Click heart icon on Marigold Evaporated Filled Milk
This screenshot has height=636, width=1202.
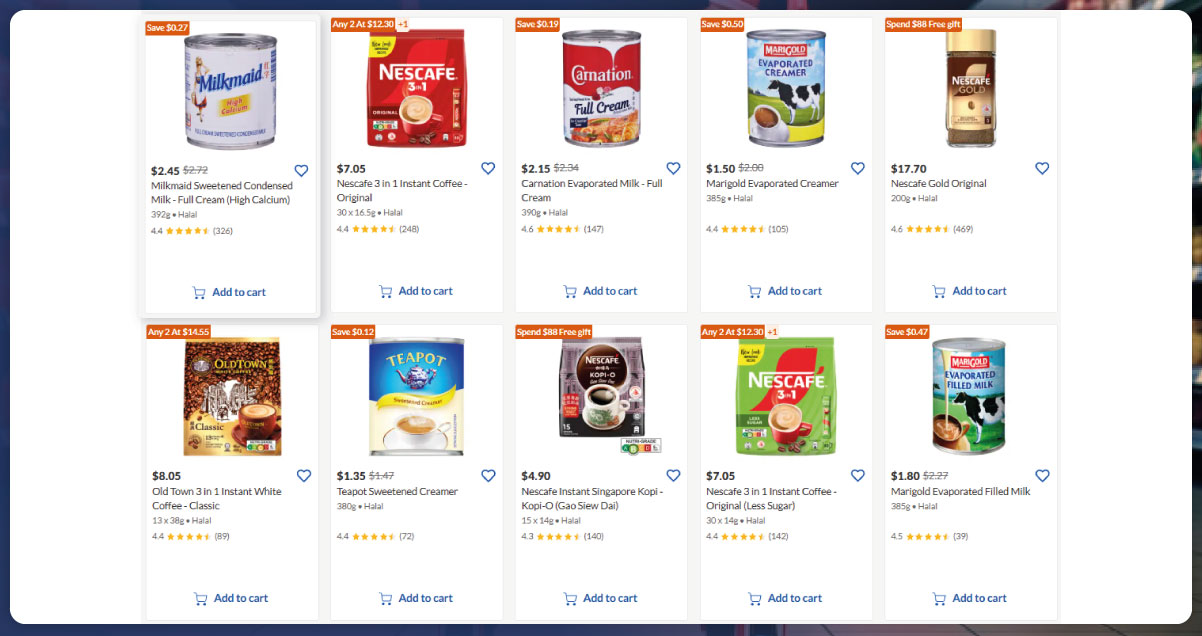click(x=1042, y=476)
